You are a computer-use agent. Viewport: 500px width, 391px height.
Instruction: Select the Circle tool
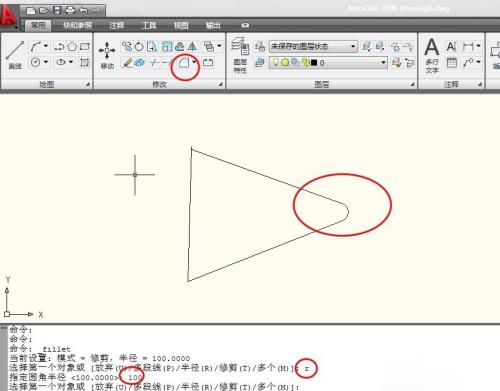(35, 62)
